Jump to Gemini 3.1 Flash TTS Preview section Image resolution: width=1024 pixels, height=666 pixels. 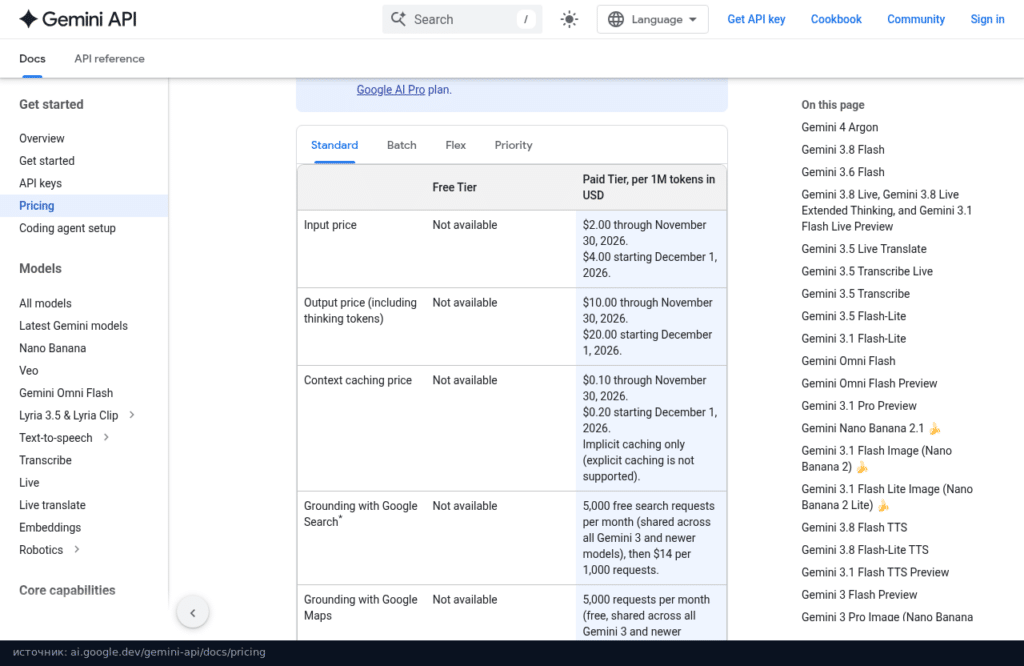[875, 572]
